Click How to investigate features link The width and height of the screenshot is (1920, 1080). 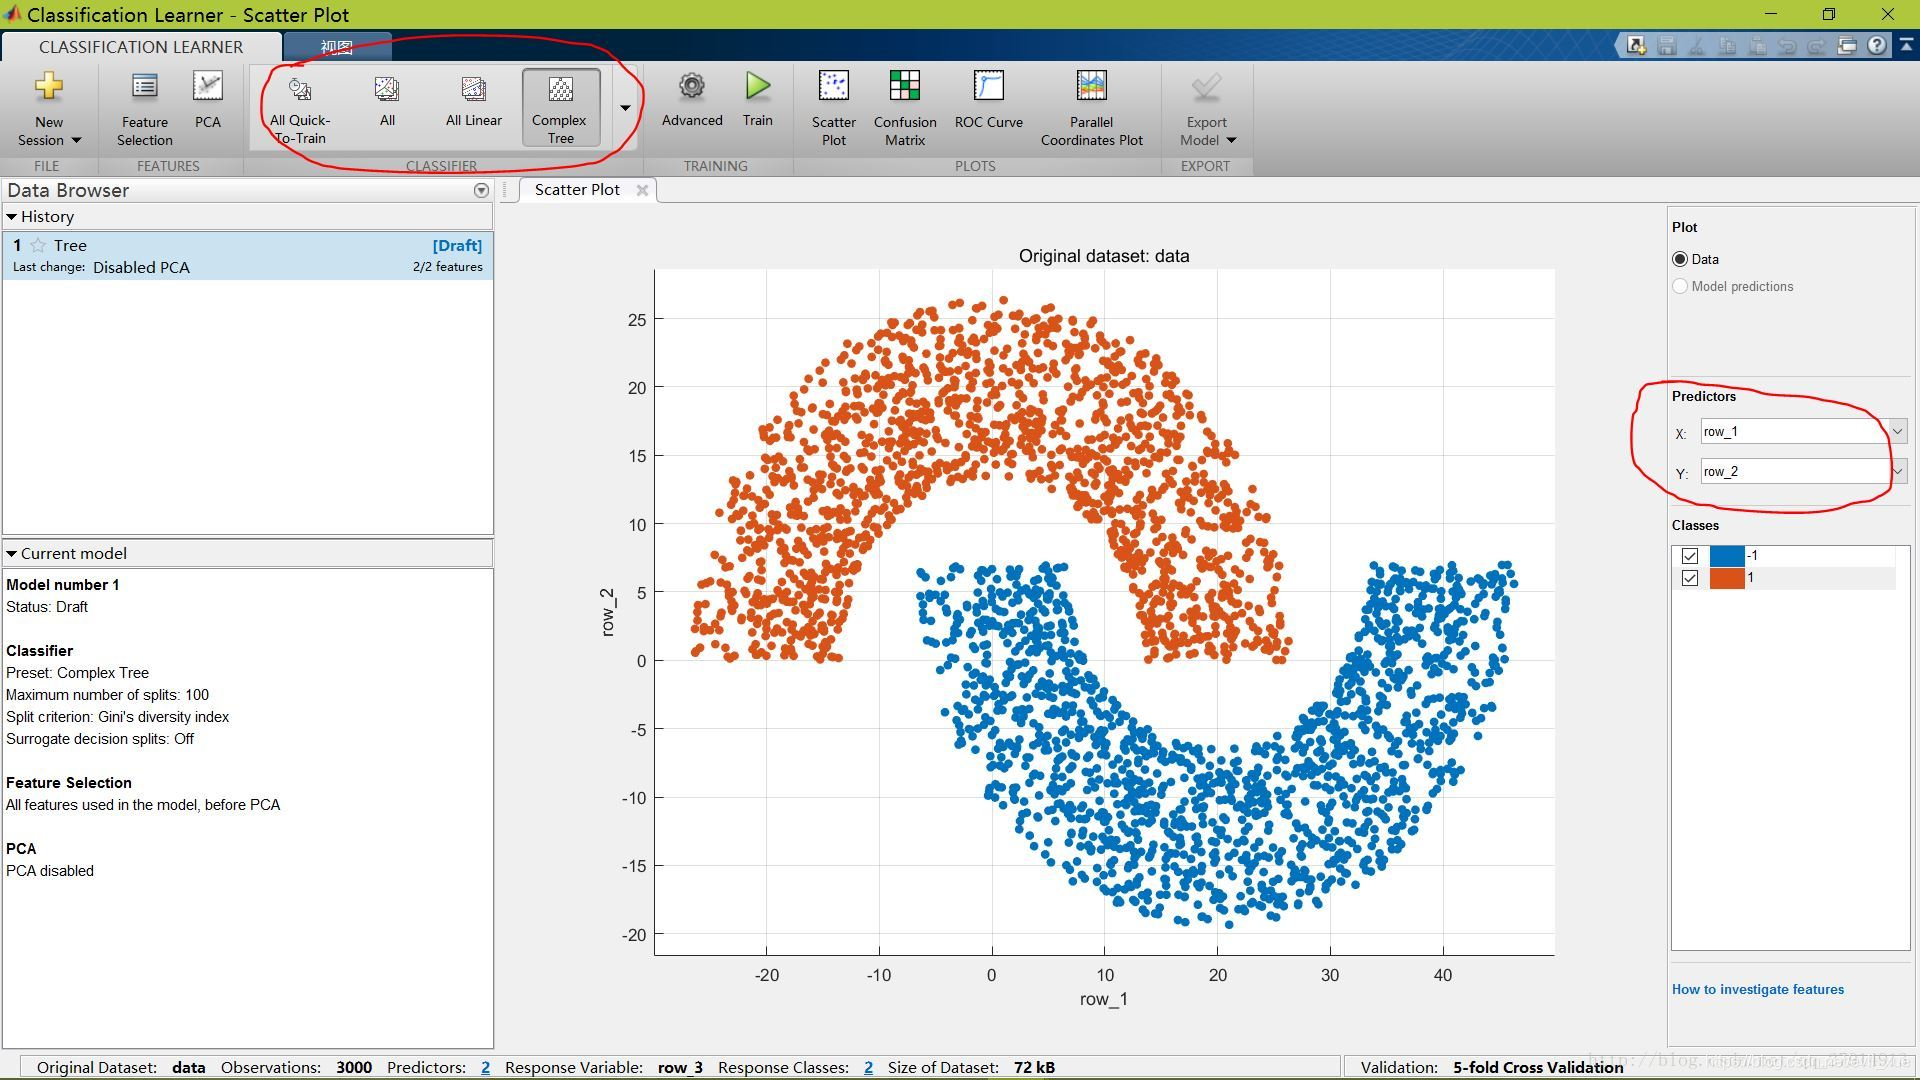(1757, 989)
